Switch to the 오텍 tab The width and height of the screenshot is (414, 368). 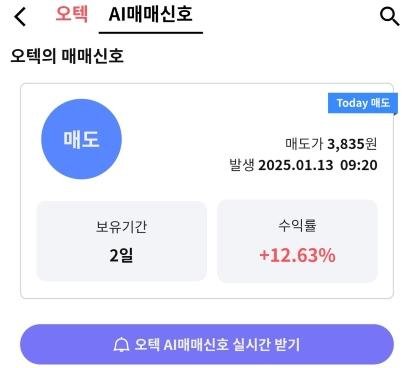pyautogui.click(x=72, y=14)
